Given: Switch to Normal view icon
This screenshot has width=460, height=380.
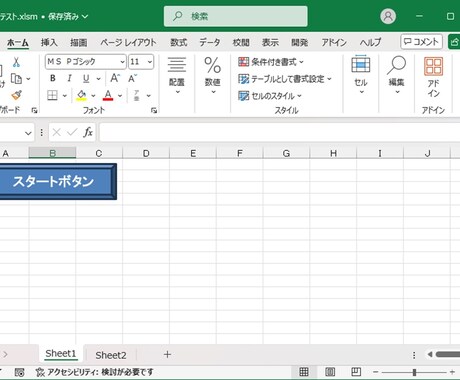Looking at the screenshot, I should (x=304, y=371).
